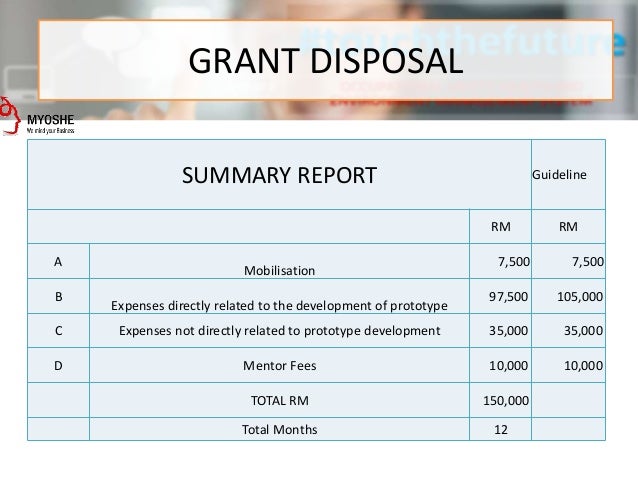Click the 12 months value
This screenshot has width=638, height=479.
pos(500,429)
